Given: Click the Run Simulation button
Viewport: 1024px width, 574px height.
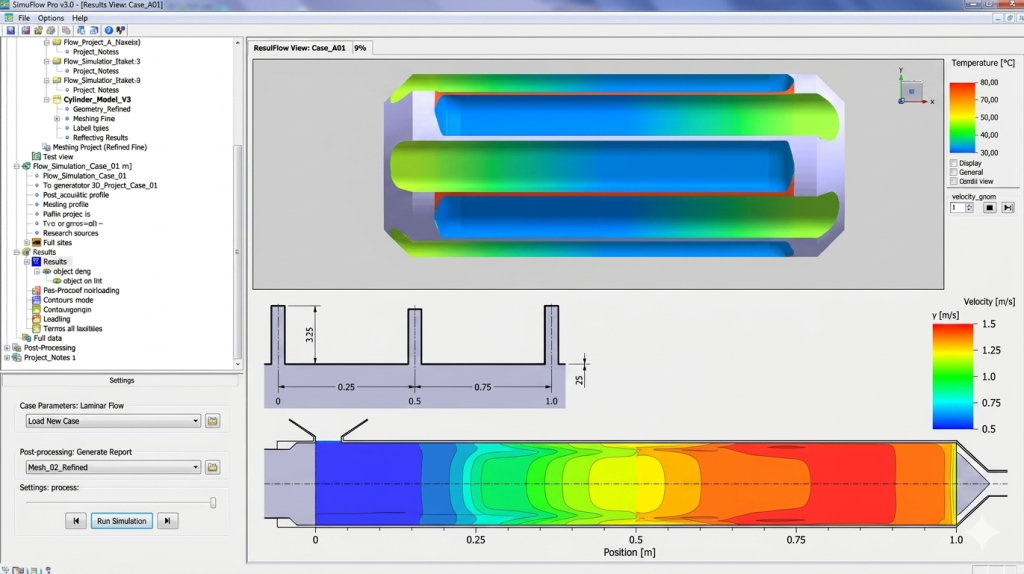Looking at the screenshot, I should 121,521.
